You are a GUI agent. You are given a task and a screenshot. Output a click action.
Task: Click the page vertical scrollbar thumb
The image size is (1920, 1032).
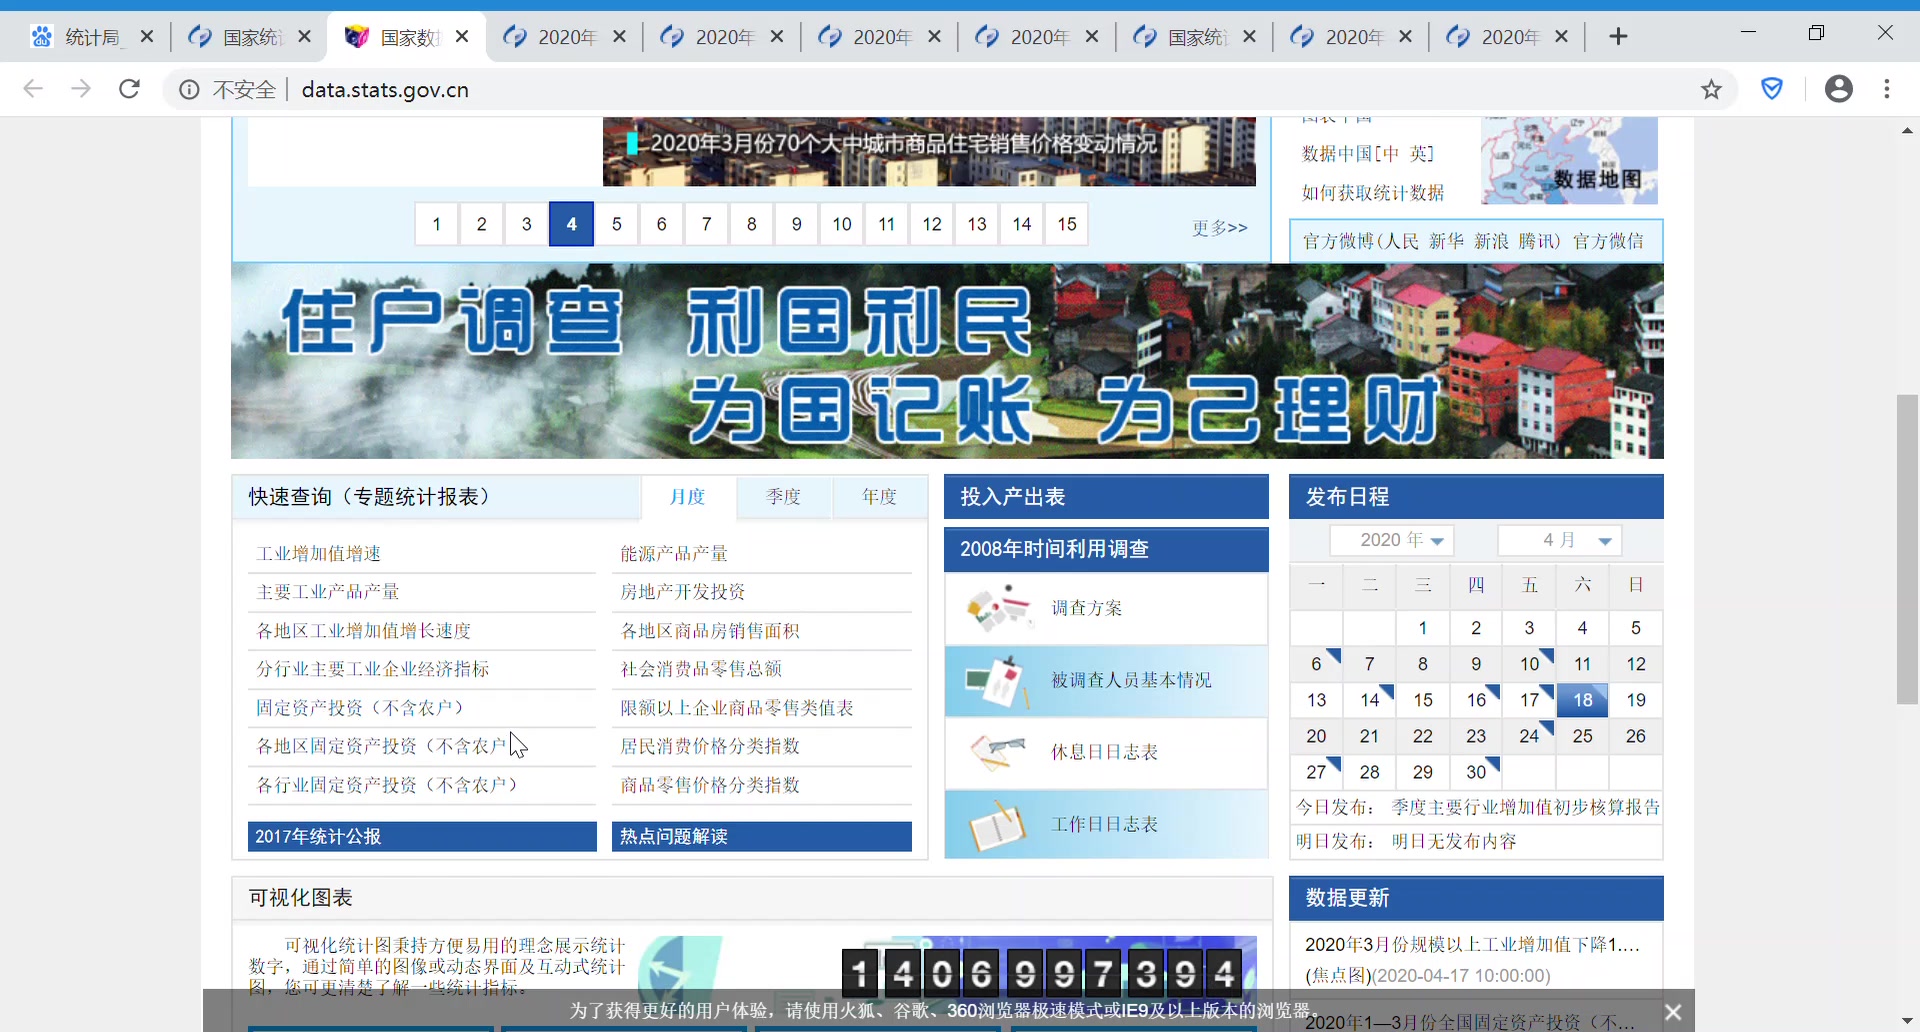point(1907,550)
